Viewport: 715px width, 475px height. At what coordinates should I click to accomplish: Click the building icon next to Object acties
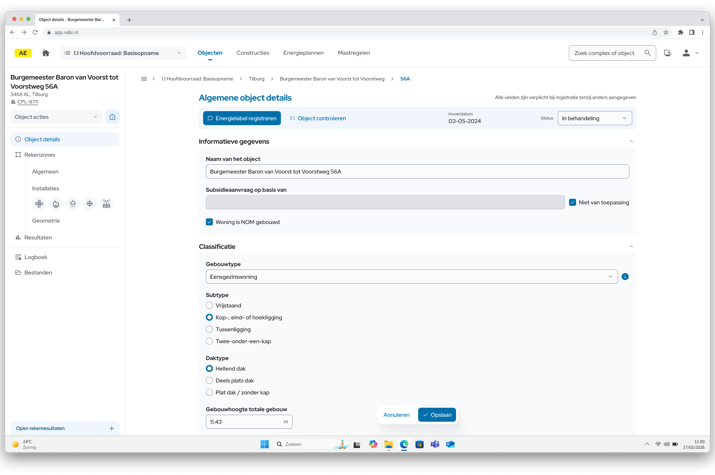(112, 117)
